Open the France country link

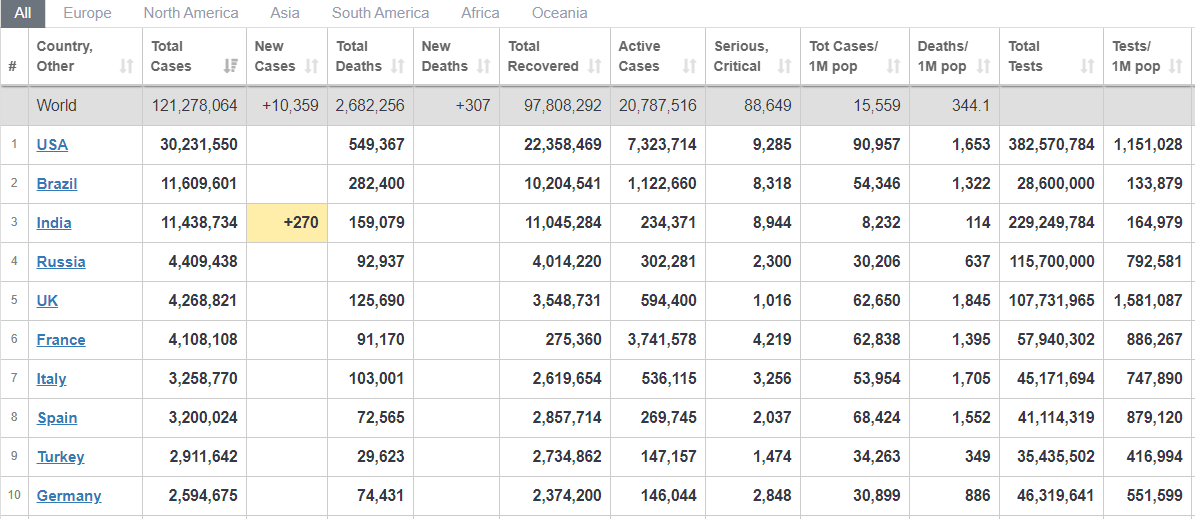tap(61, 339)
